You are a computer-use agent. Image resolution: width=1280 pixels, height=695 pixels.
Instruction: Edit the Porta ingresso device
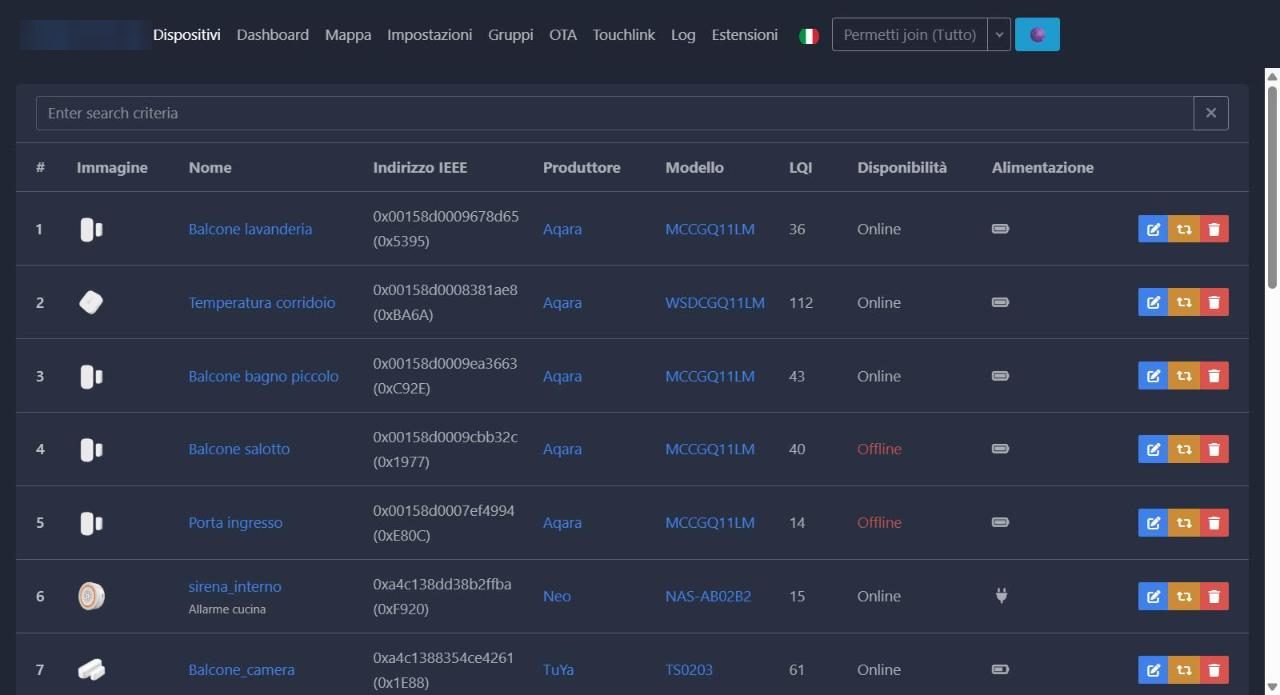point(1153,522)
